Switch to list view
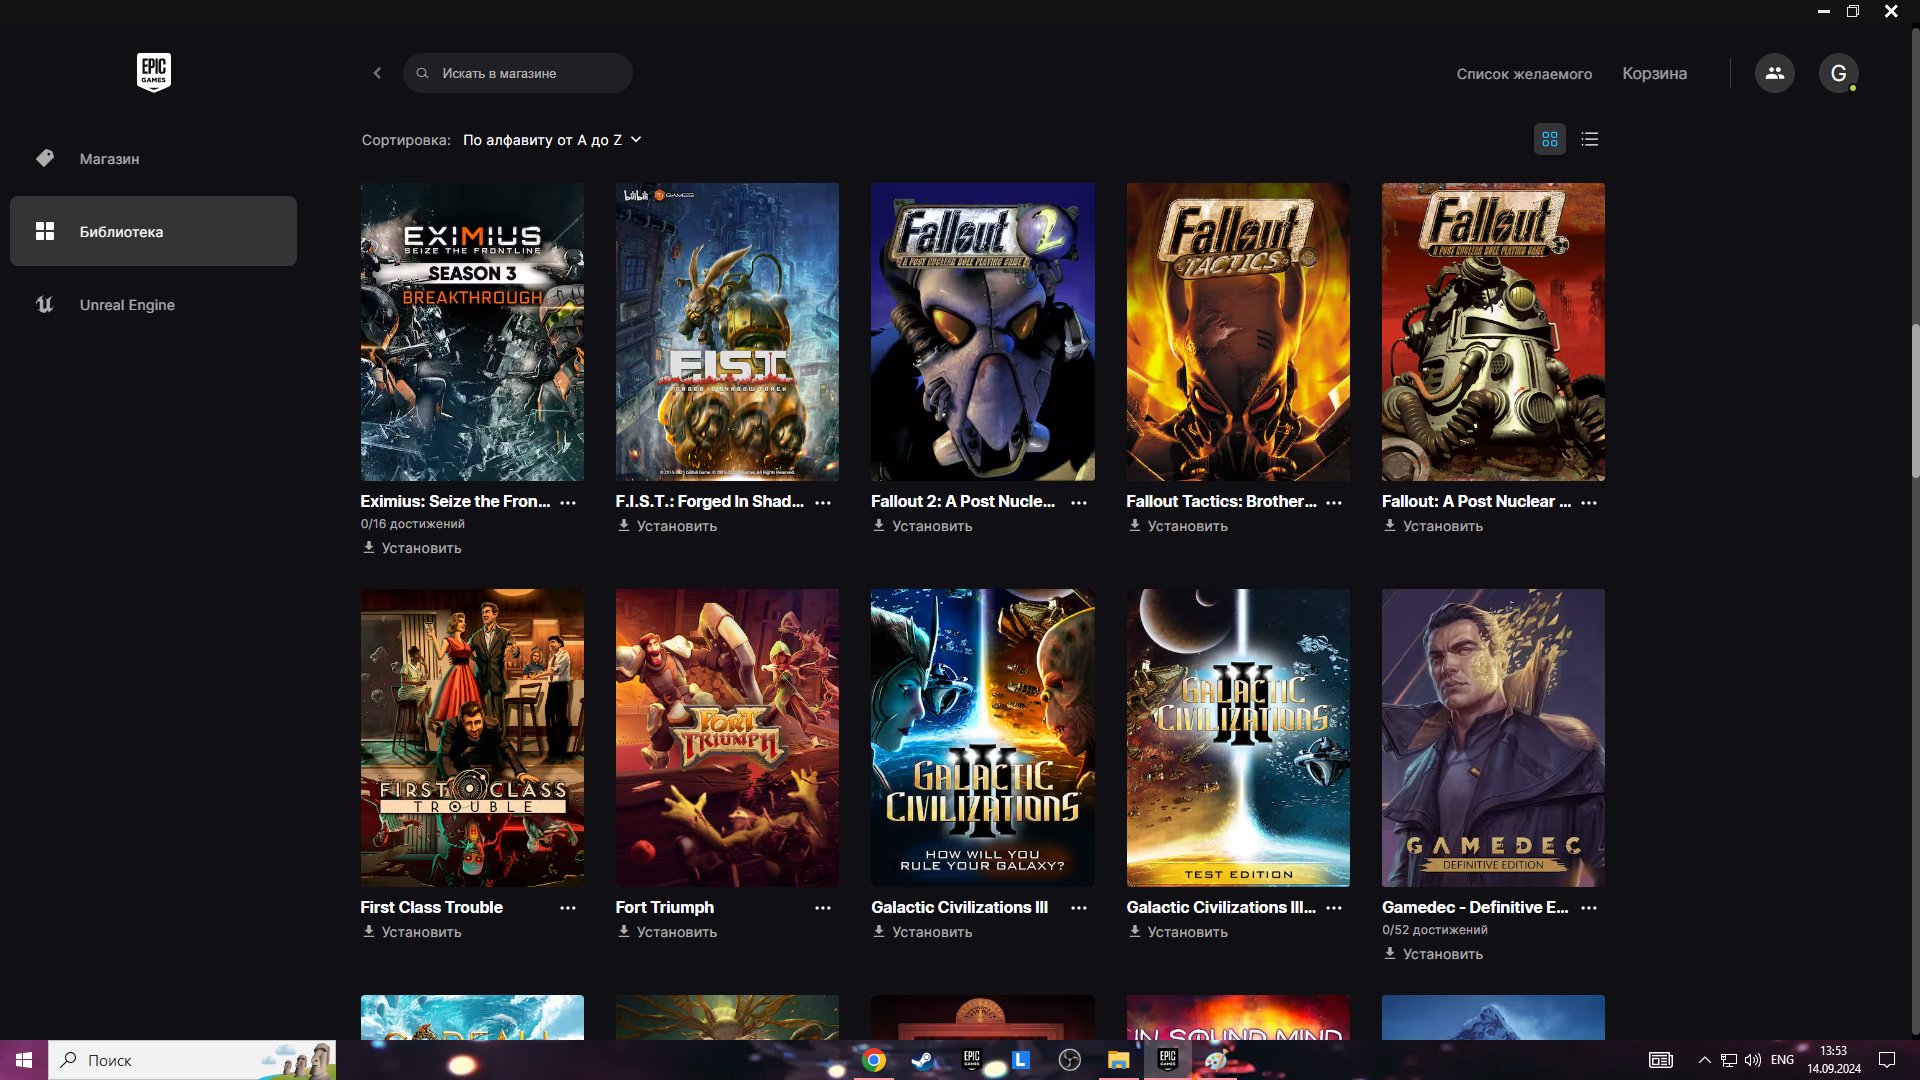 [x=1589, y=139]
